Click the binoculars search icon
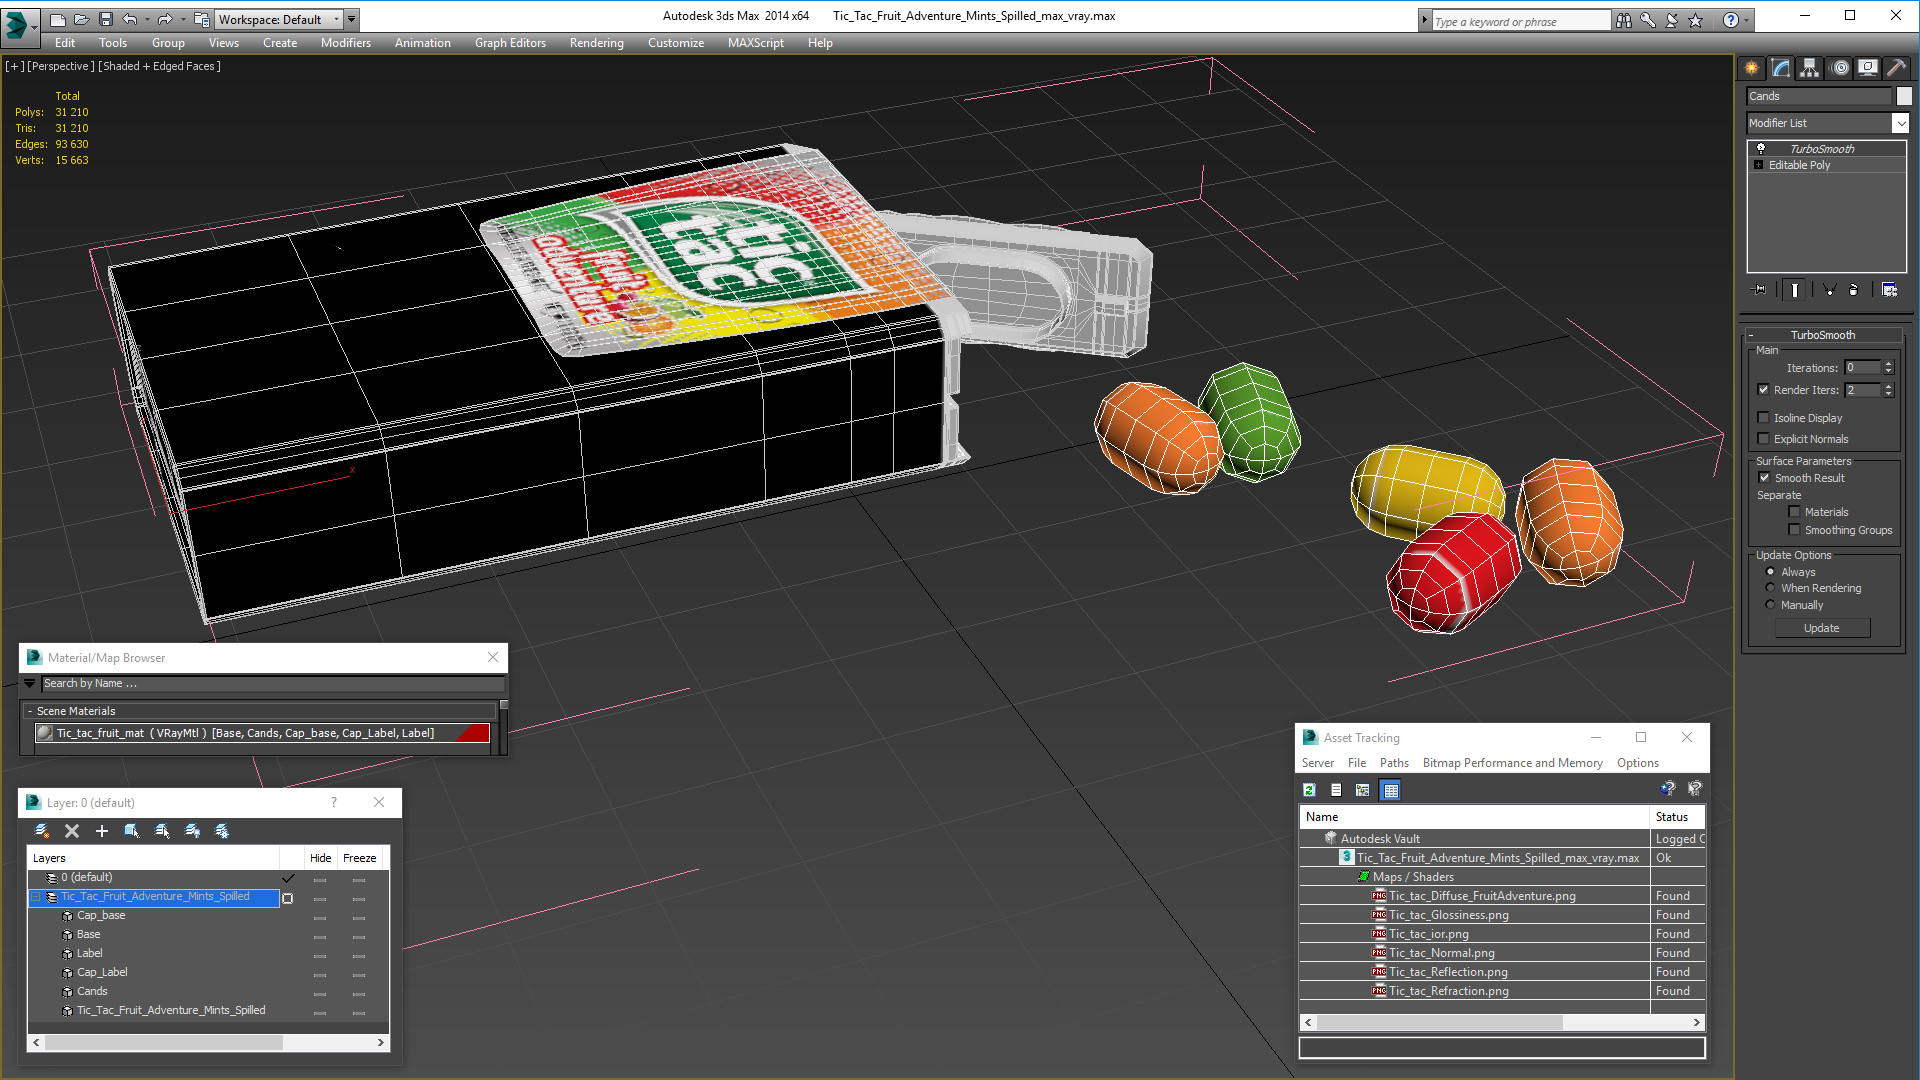The height and width of the screenshot is (1080, 1920). point(1623,20)
